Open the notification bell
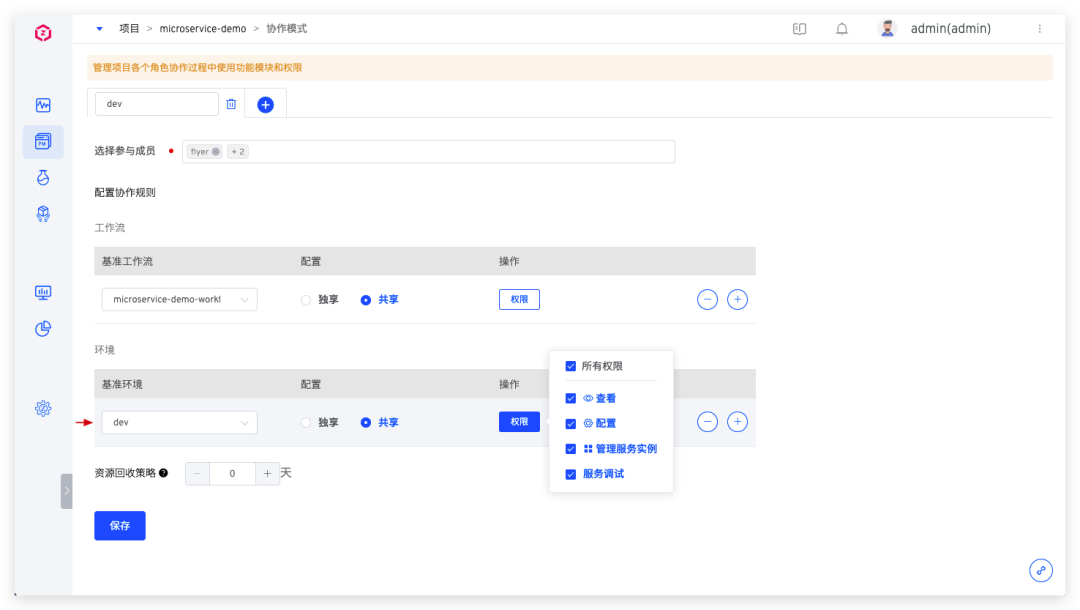 842,29
